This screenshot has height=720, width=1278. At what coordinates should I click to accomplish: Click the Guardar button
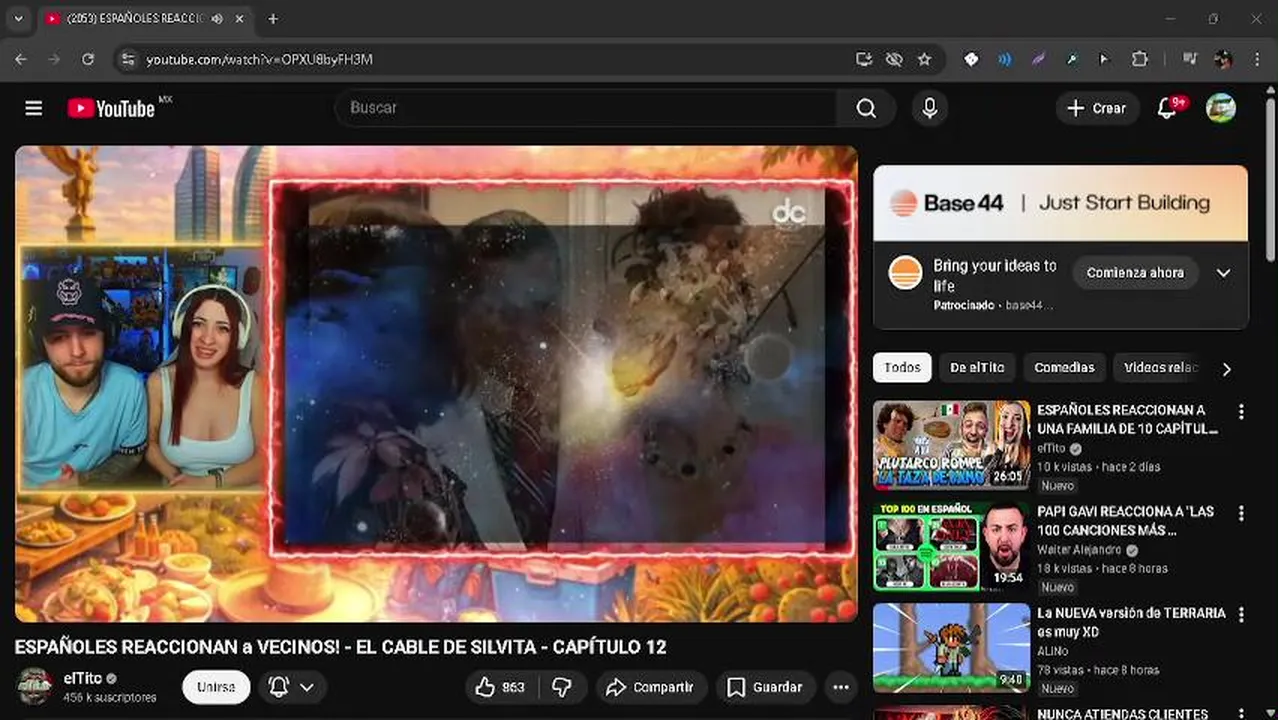click(x=765, y=687)
